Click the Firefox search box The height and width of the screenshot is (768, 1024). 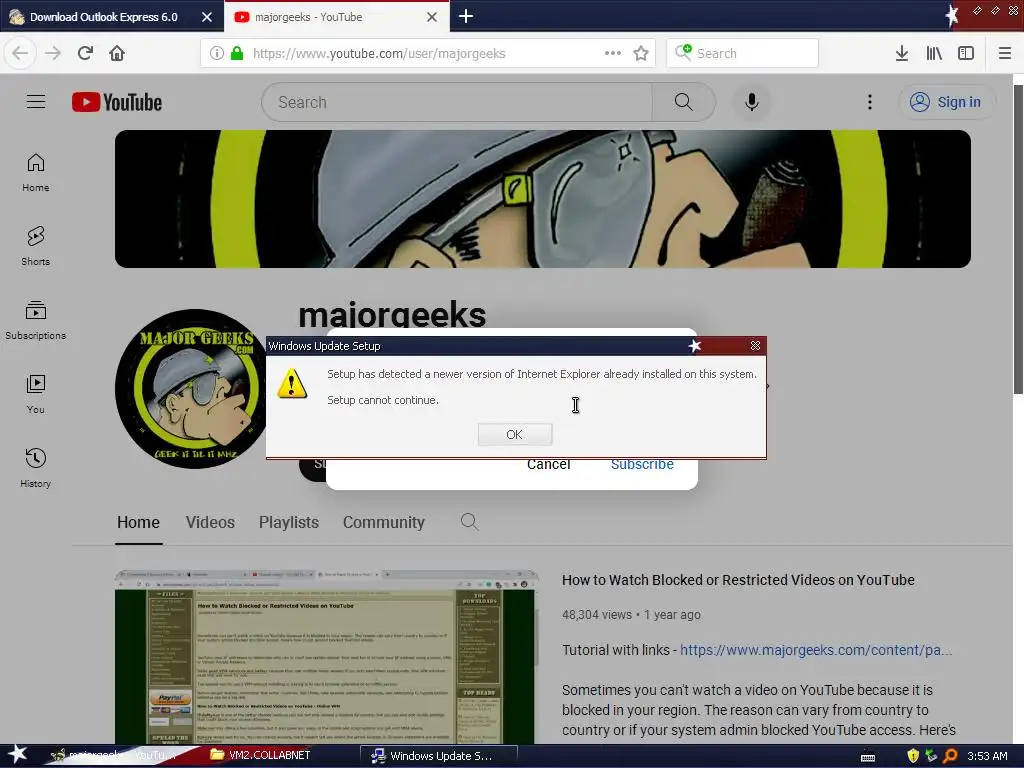pos(742,53)
